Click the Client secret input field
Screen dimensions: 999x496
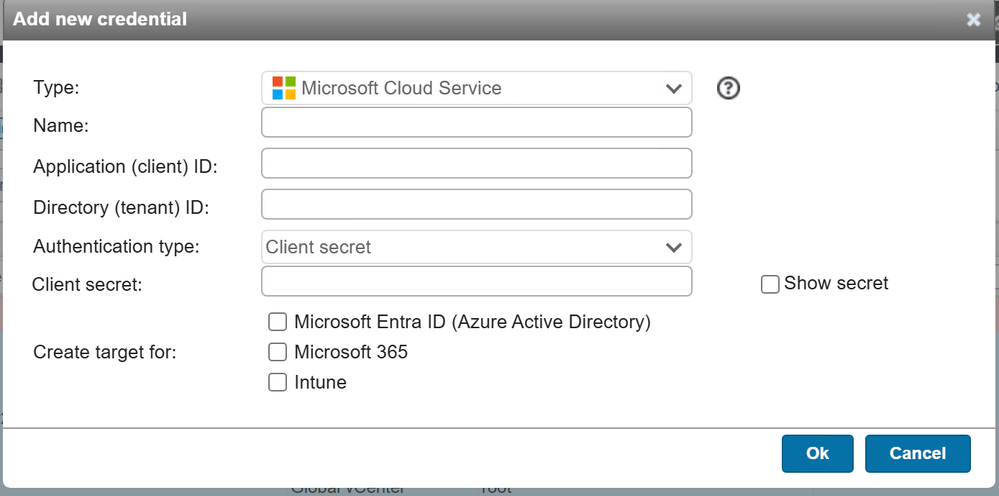click(476, 282)
